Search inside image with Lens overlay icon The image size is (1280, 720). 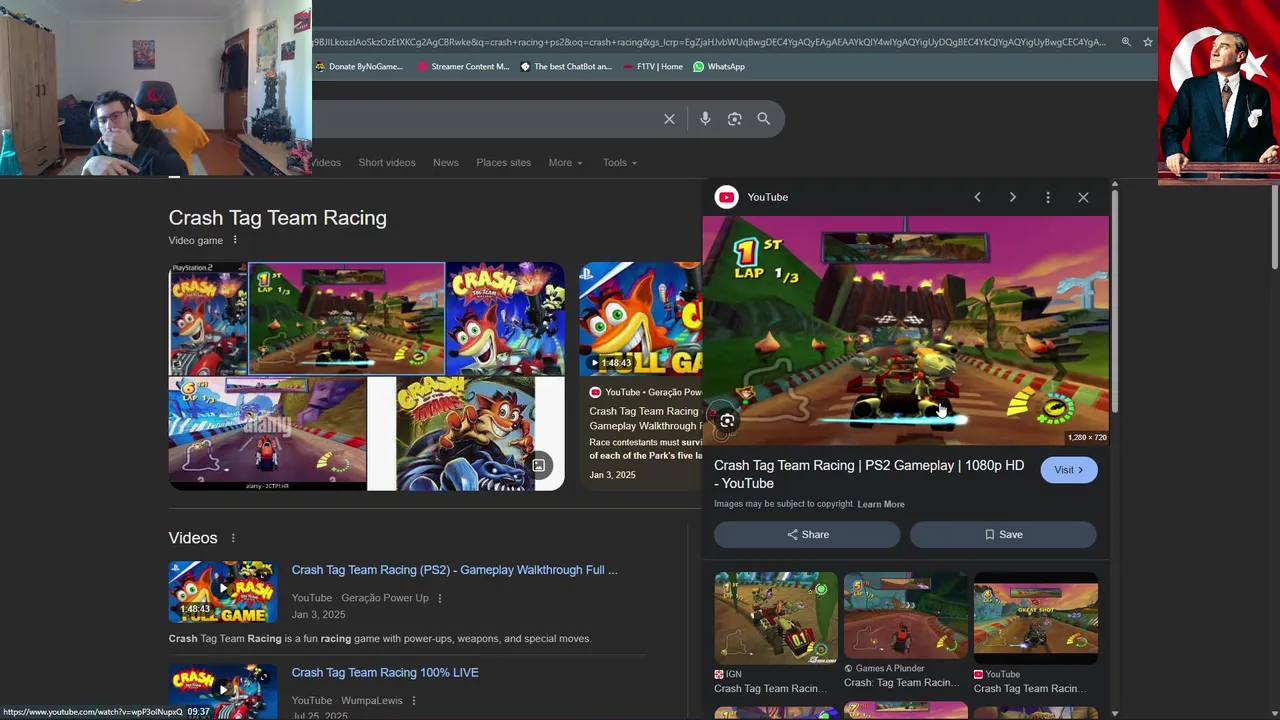click(727, 421)
